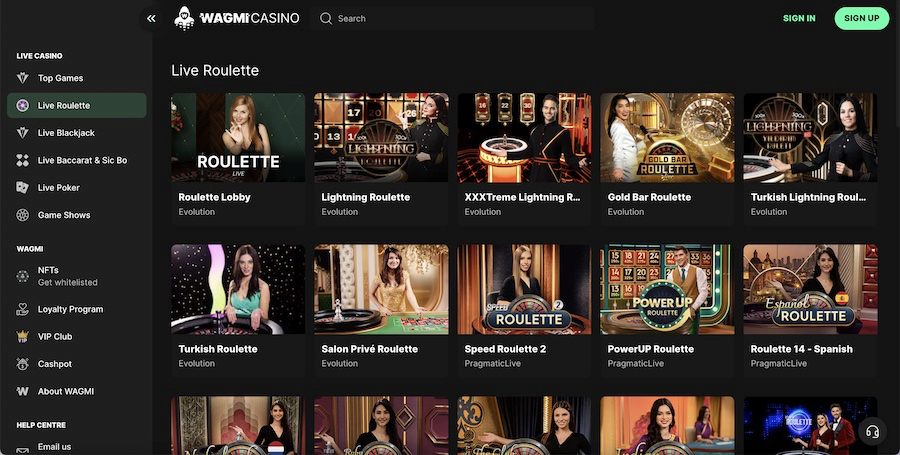
Task: Open the Roulette Lobby game thumbnail
Action: point(238,138)
